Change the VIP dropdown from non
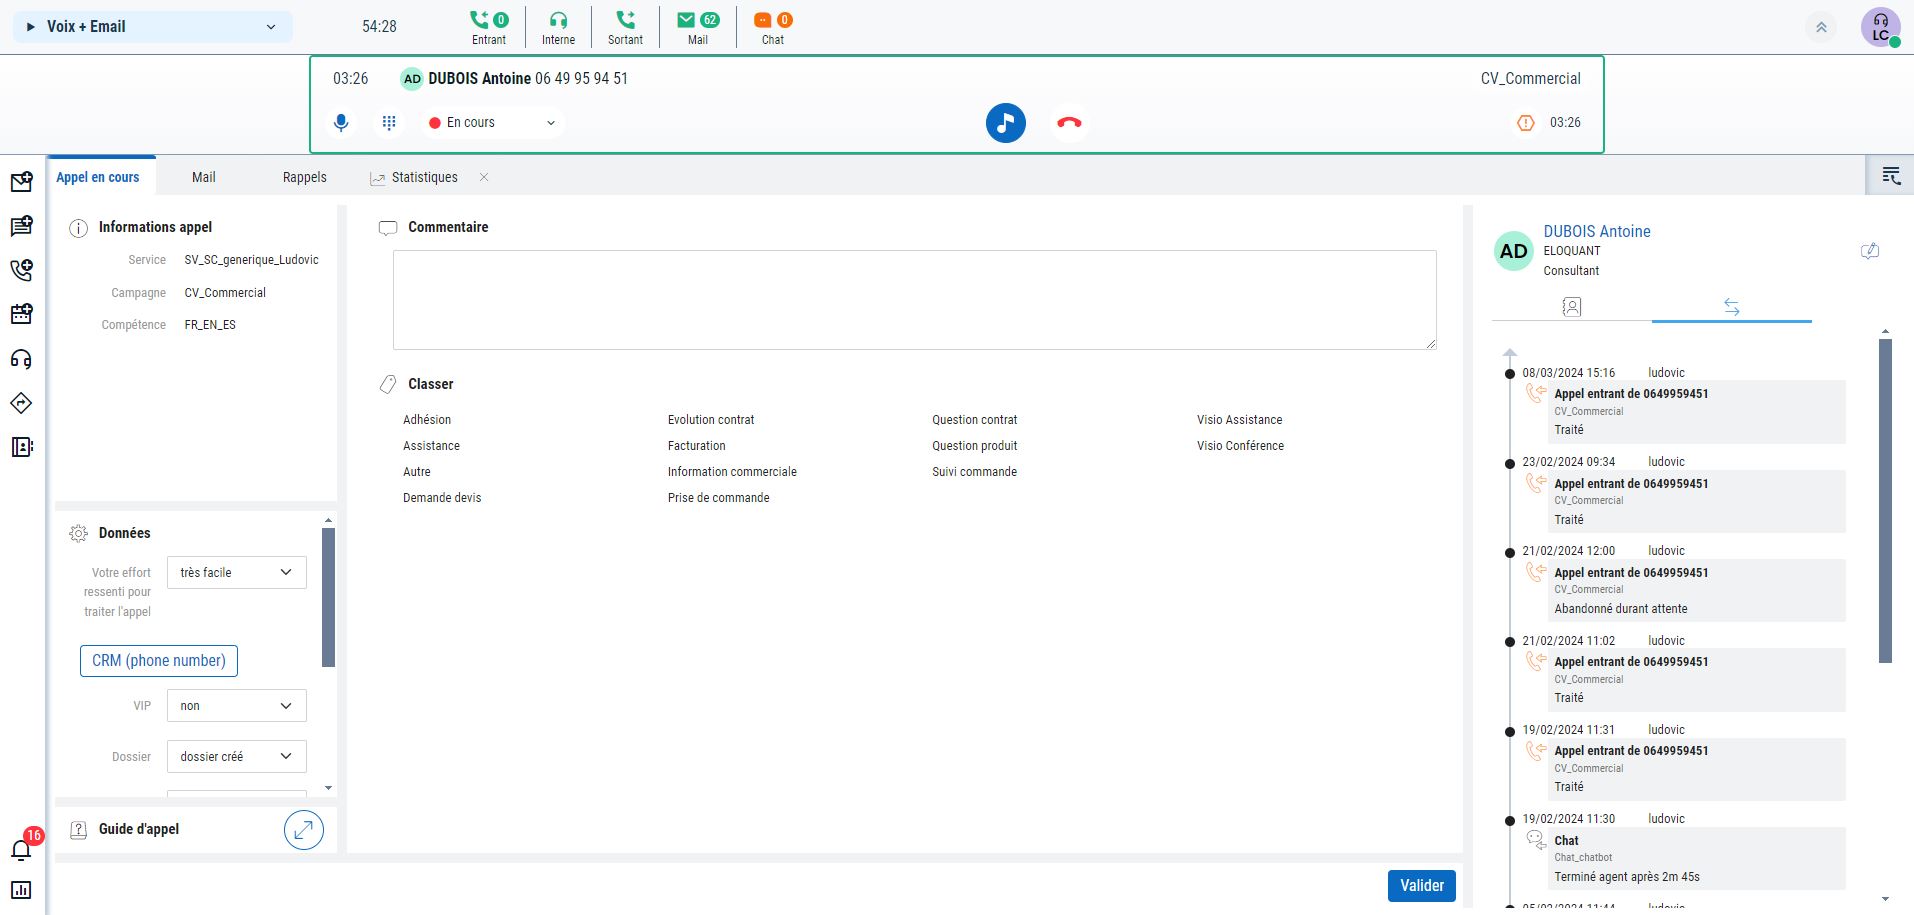 pyautogui.click(x=236, y=705)
